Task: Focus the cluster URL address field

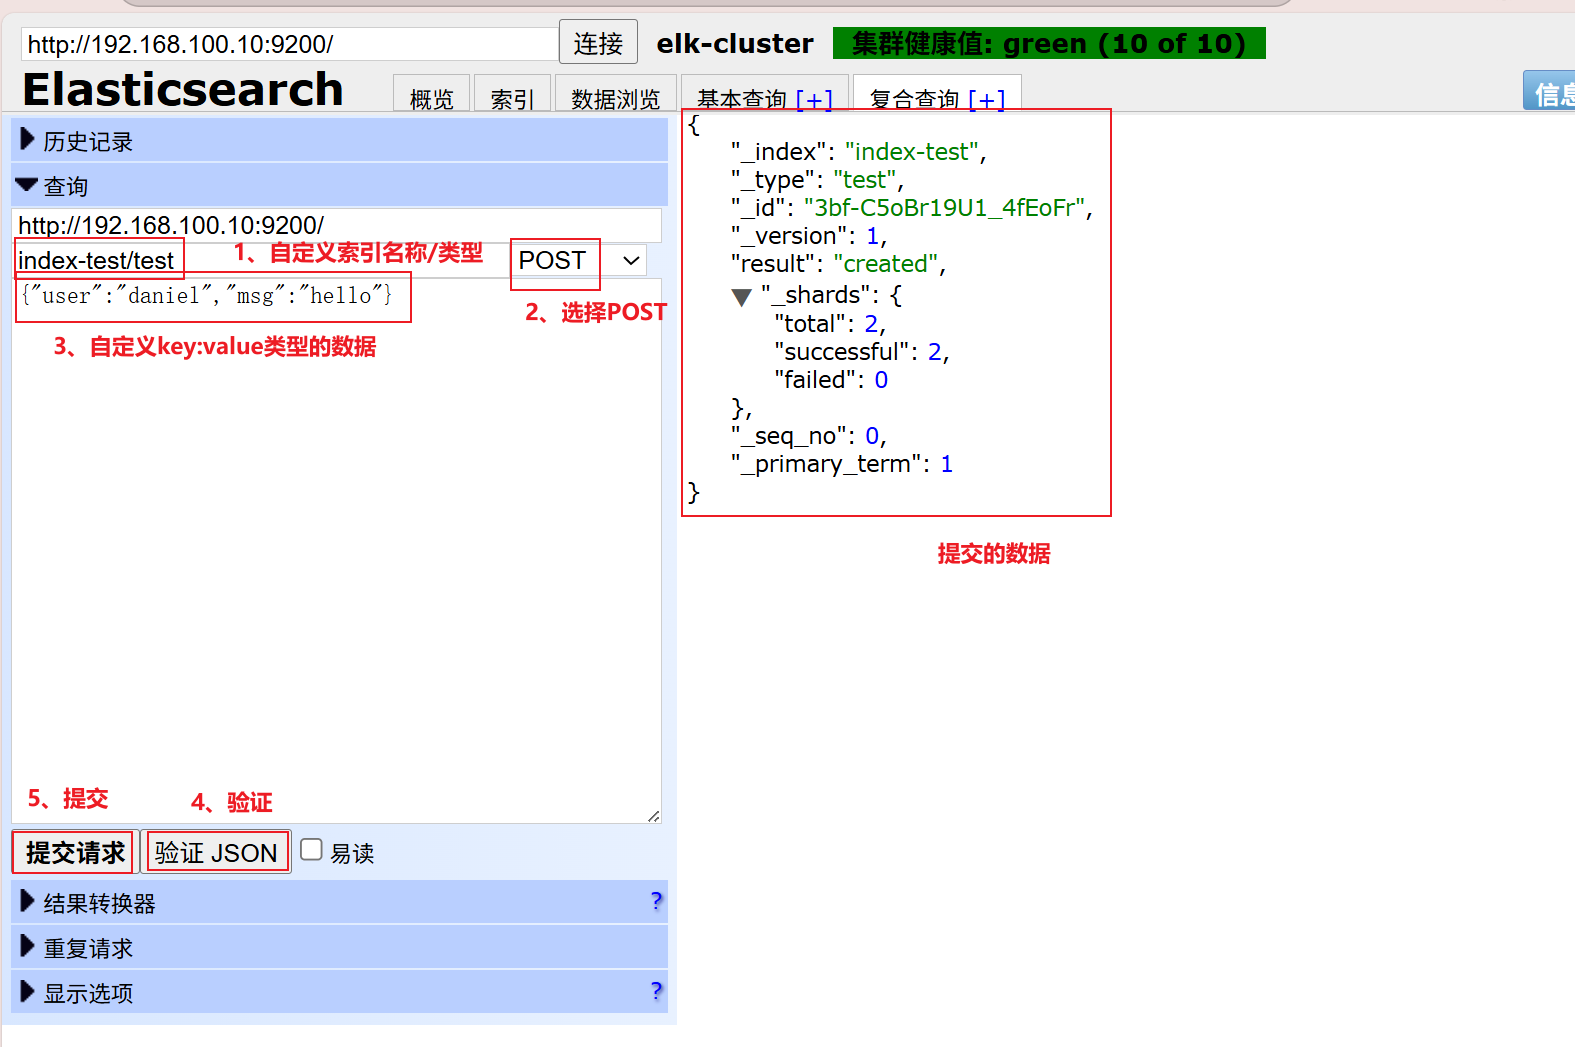Action: [x=289, y=44]
